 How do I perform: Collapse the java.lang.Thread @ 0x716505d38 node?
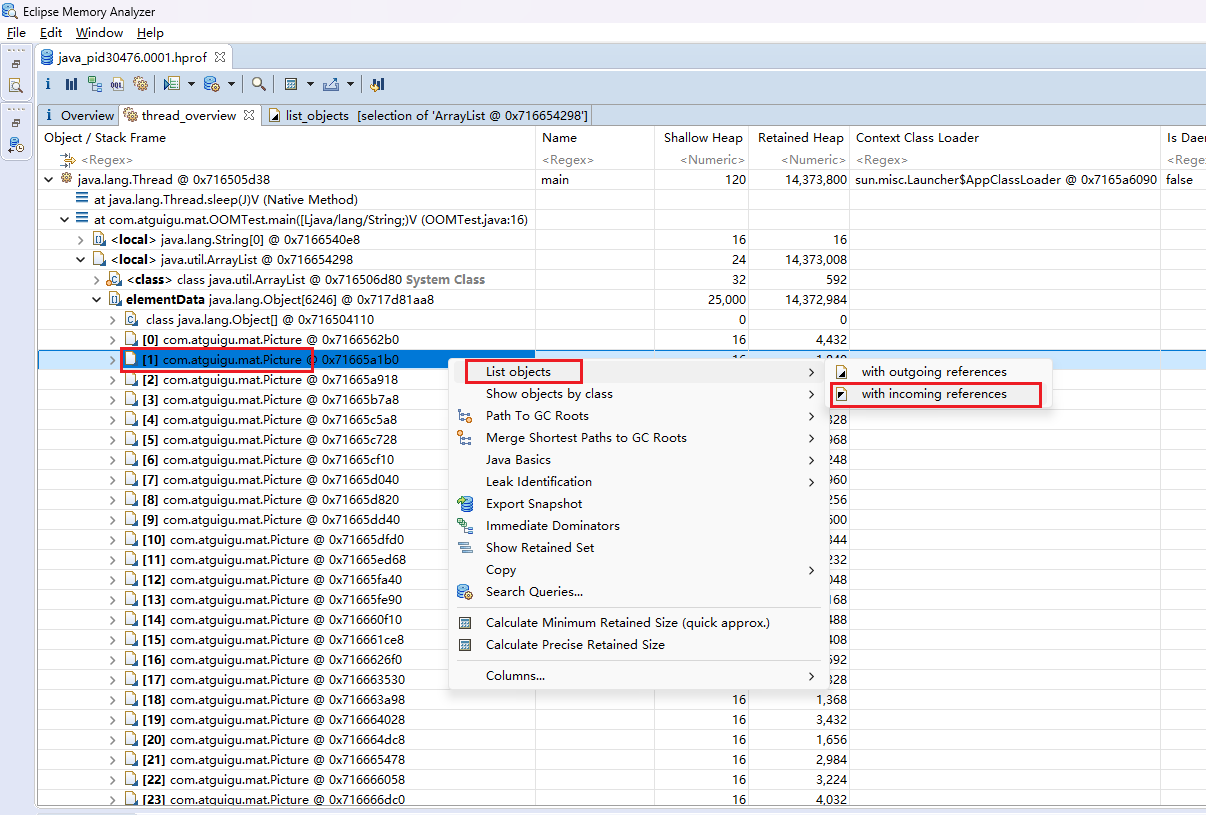coord(50,179)
